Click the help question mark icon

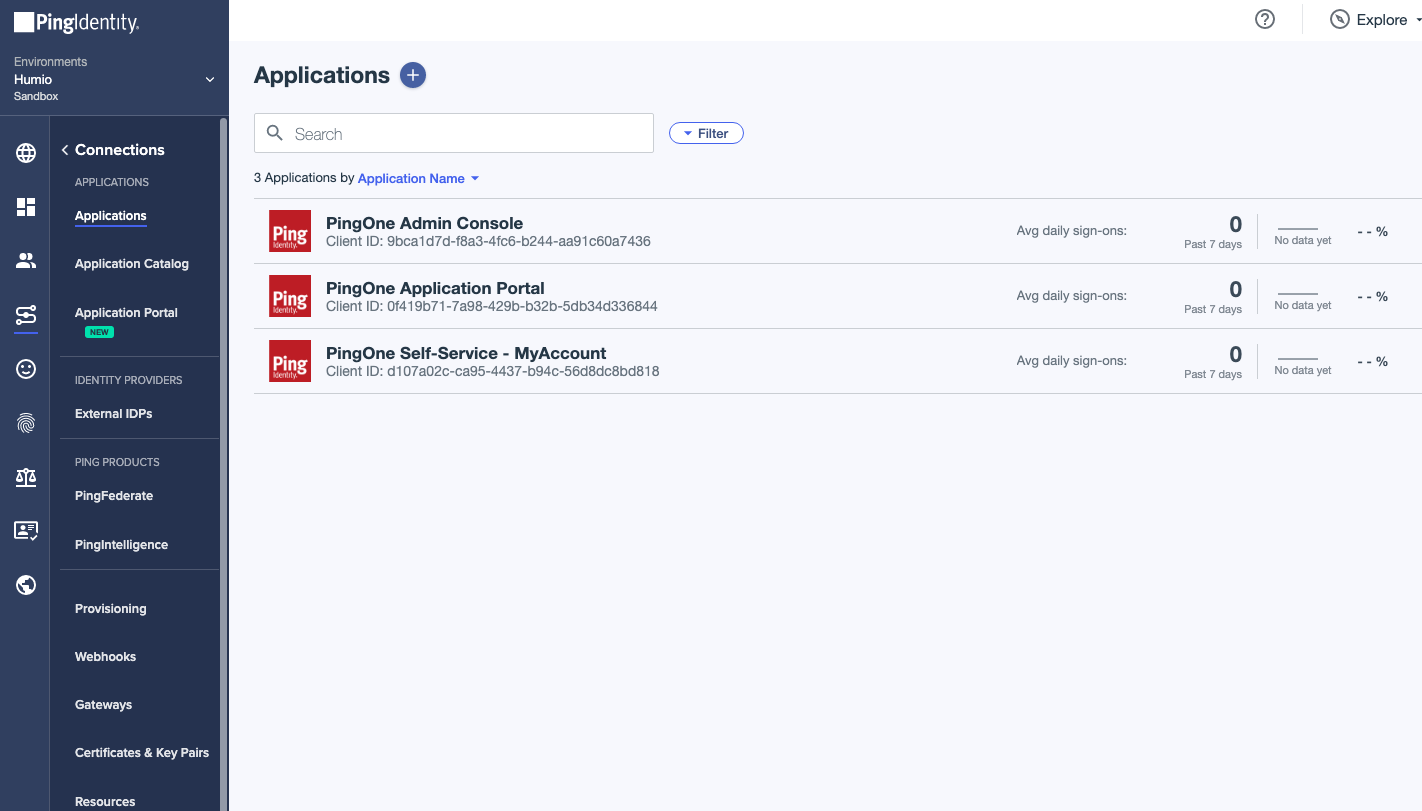click(x=1264, y=19)
